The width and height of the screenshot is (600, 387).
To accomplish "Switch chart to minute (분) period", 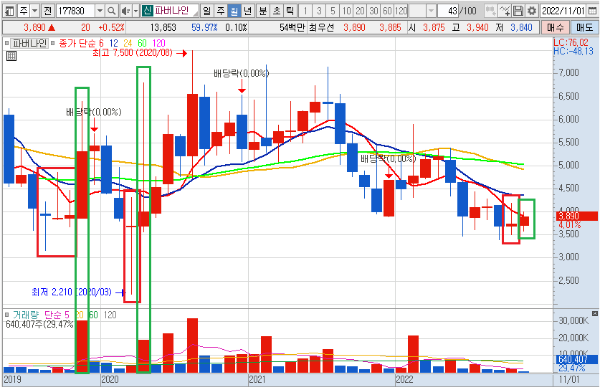I will coord(263,11).
